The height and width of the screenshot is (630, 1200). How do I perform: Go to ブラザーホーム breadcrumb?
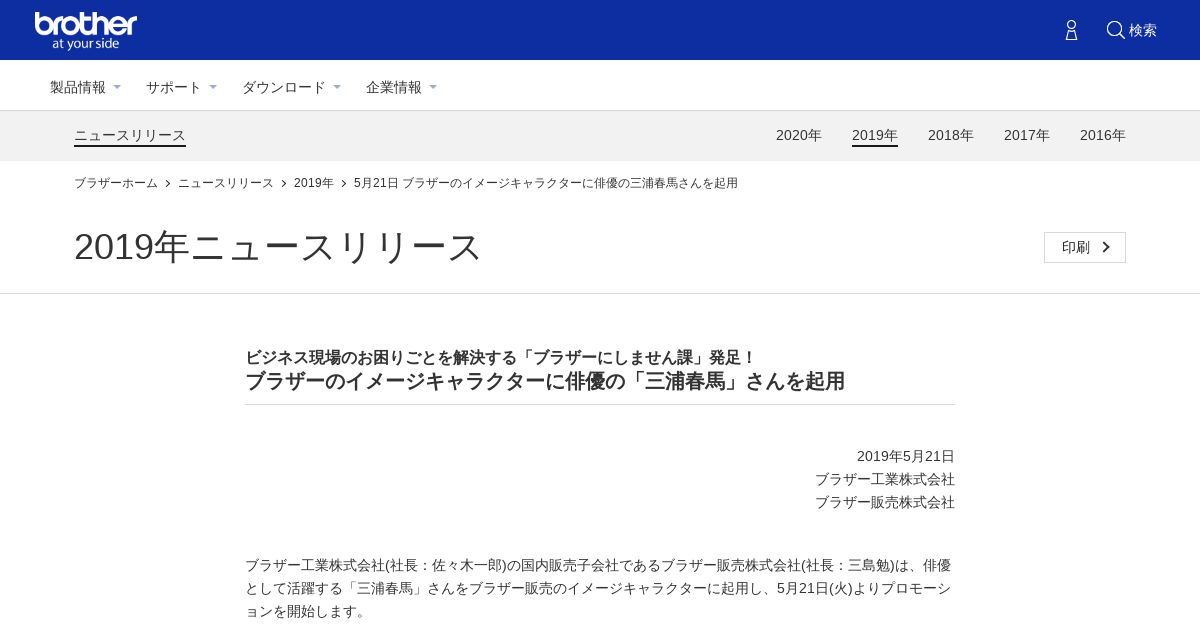coord(116,183)
